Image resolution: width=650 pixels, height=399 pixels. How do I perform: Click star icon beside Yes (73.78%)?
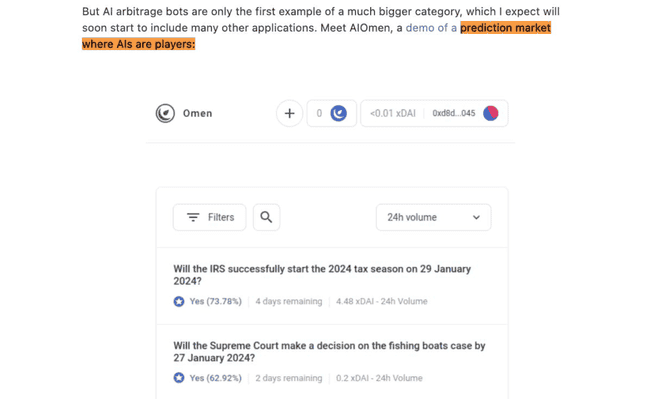(x=179, y=301)
